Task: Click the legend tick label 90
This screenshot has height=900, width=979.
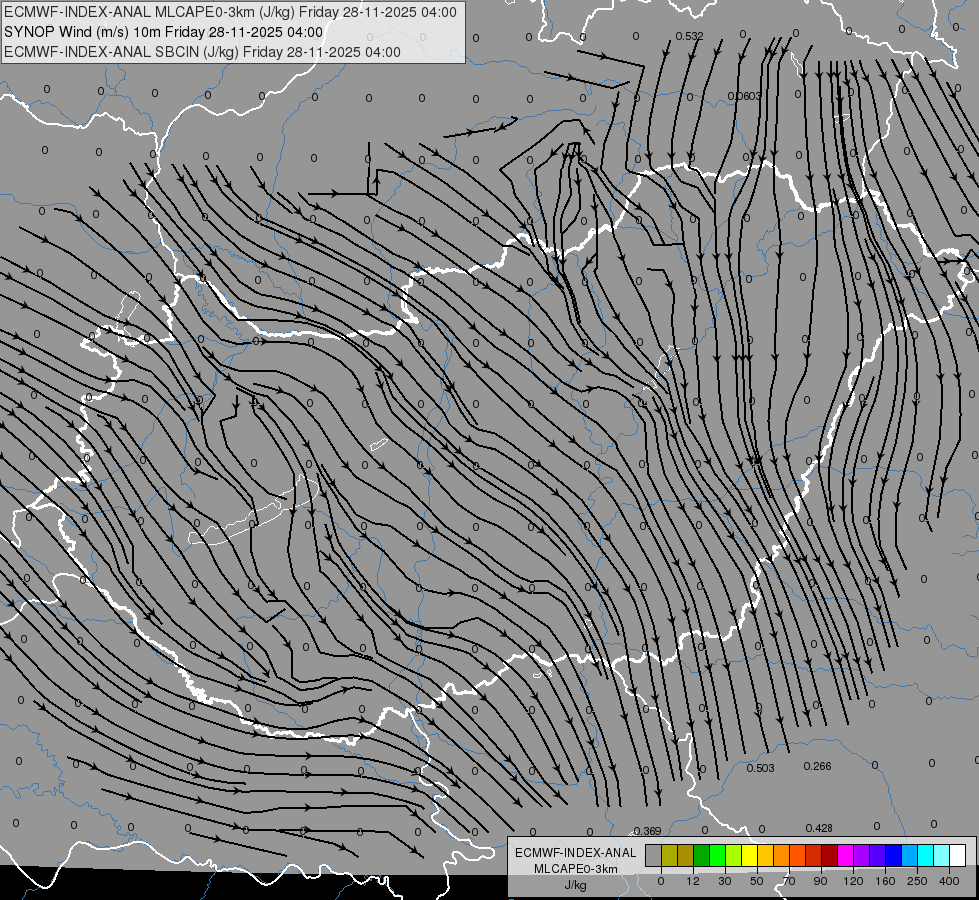Action: tap(820, 881)
